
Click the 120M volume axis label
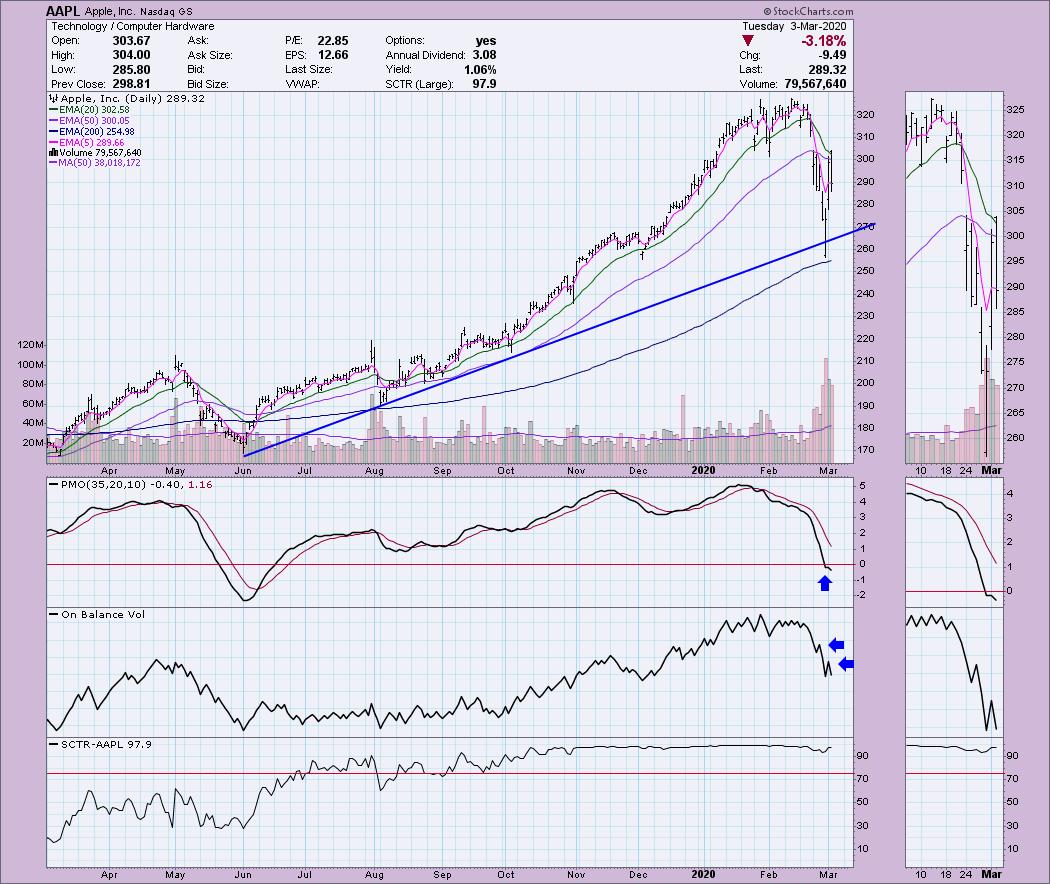point(31,345)
